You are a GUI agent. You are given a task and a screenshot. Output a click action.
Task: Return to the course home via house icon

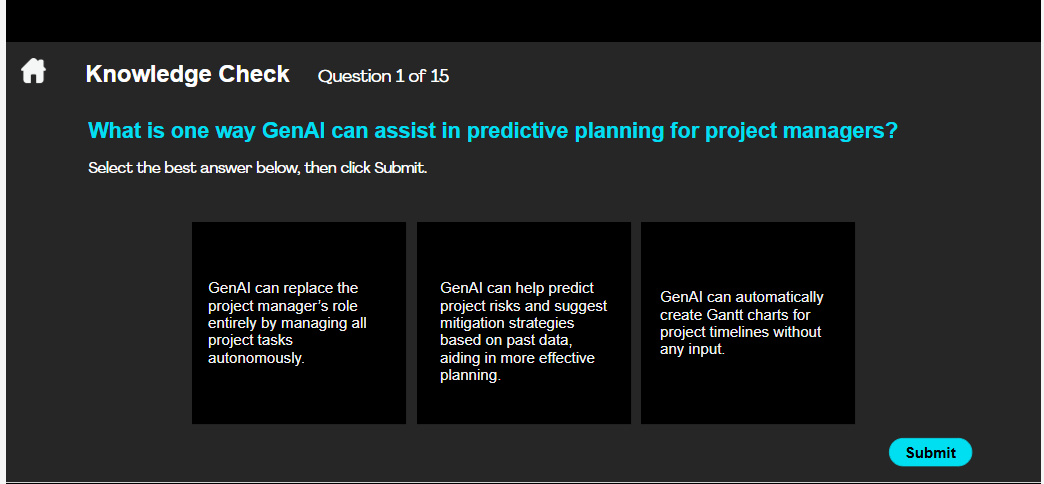[x=33, y=71]
